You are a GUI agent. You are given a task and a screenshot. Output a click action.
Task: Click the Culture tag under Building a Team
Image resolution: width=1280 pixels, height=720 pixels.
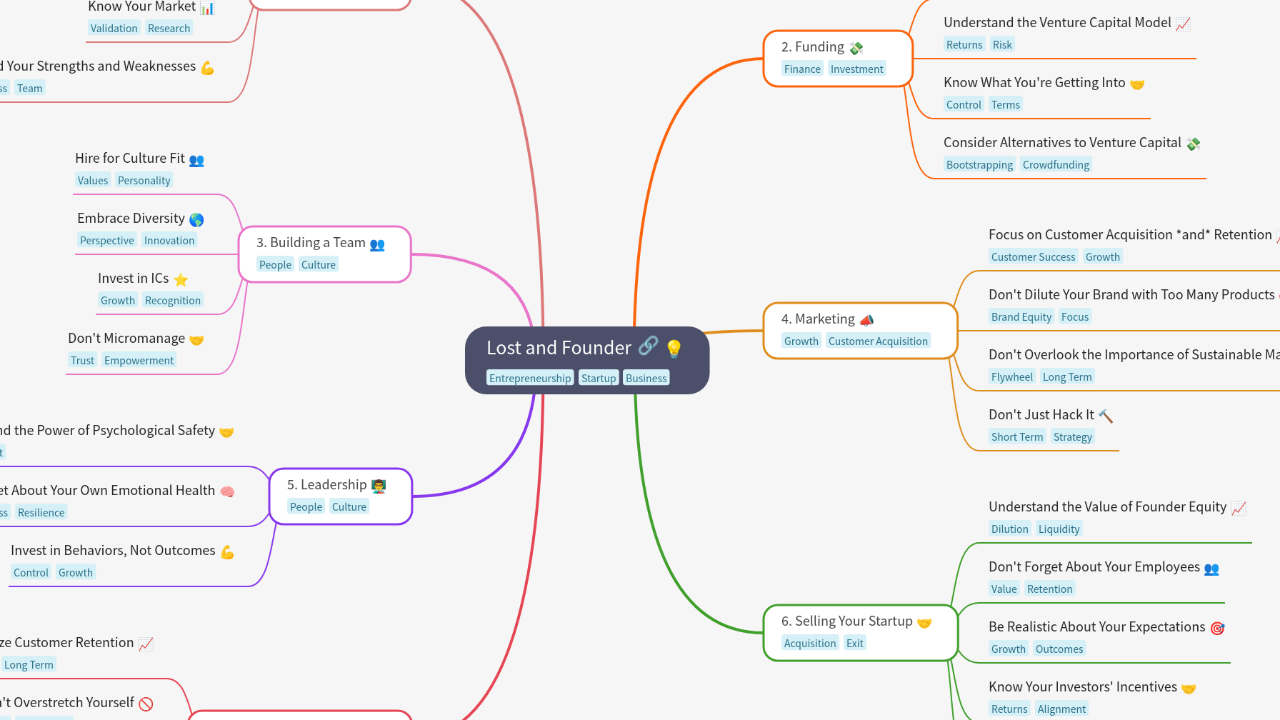319,265
